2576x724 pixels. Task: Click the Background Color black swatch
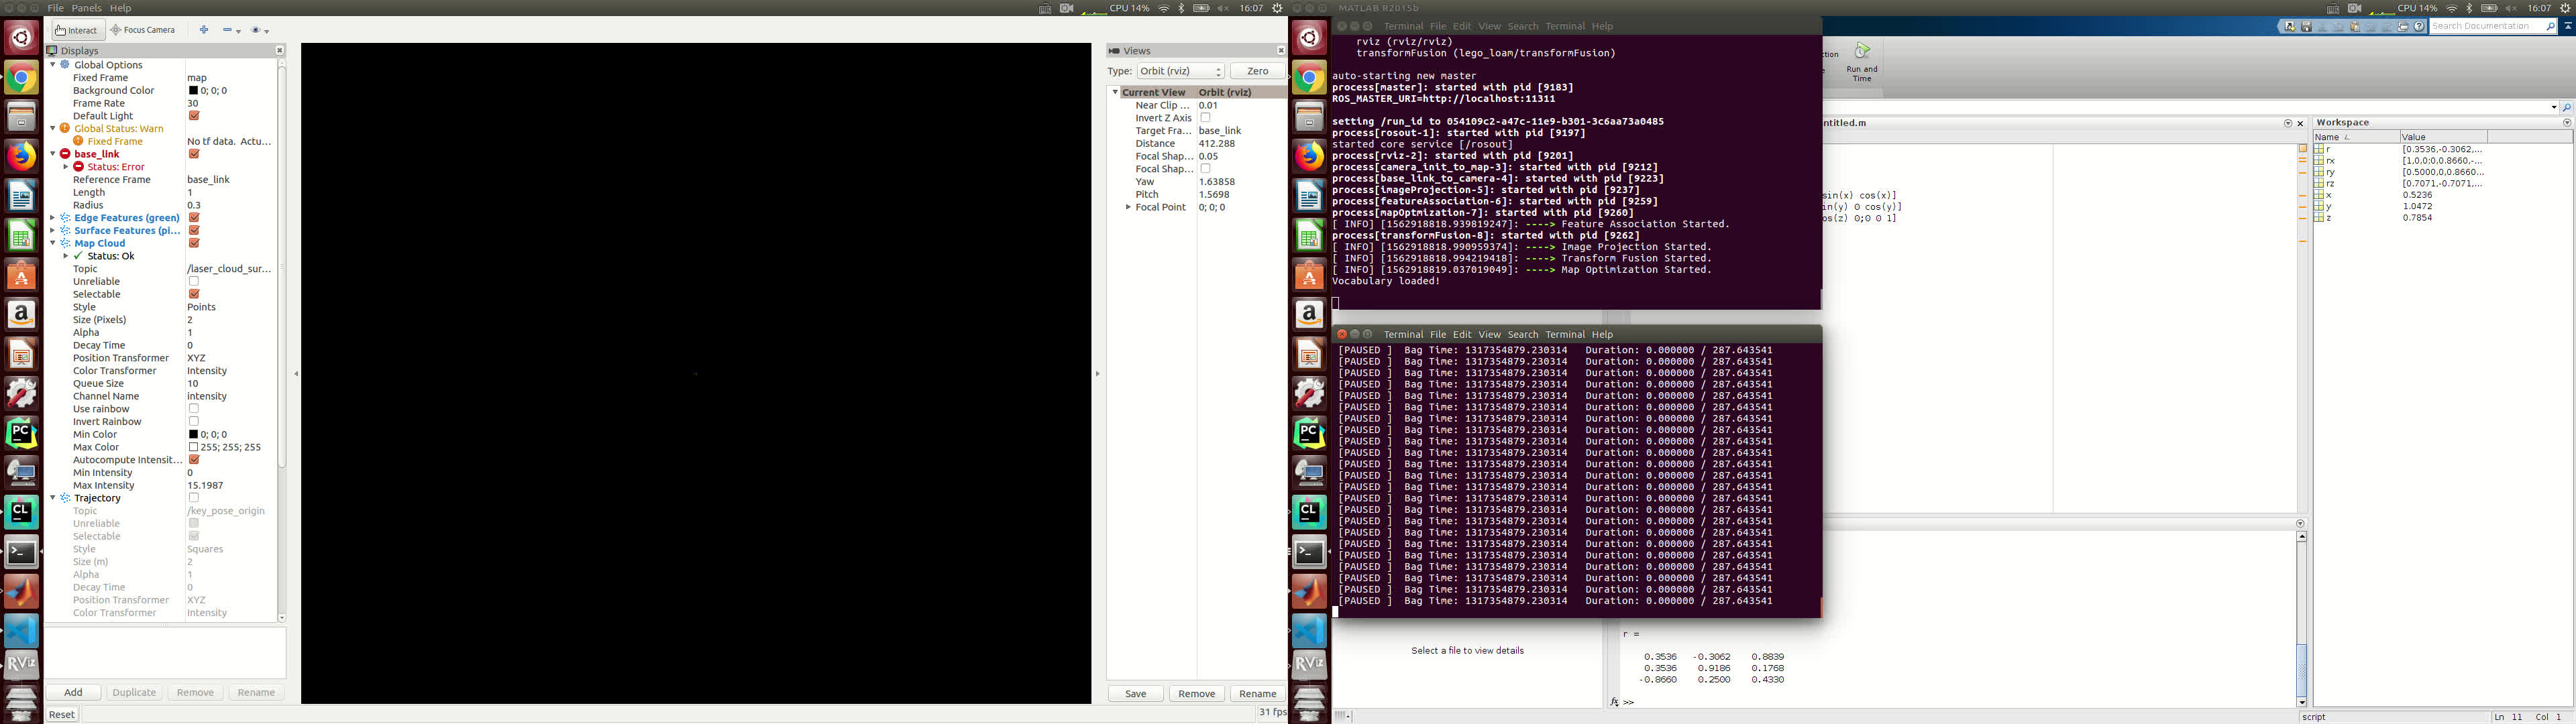click(x=193, y=91)
